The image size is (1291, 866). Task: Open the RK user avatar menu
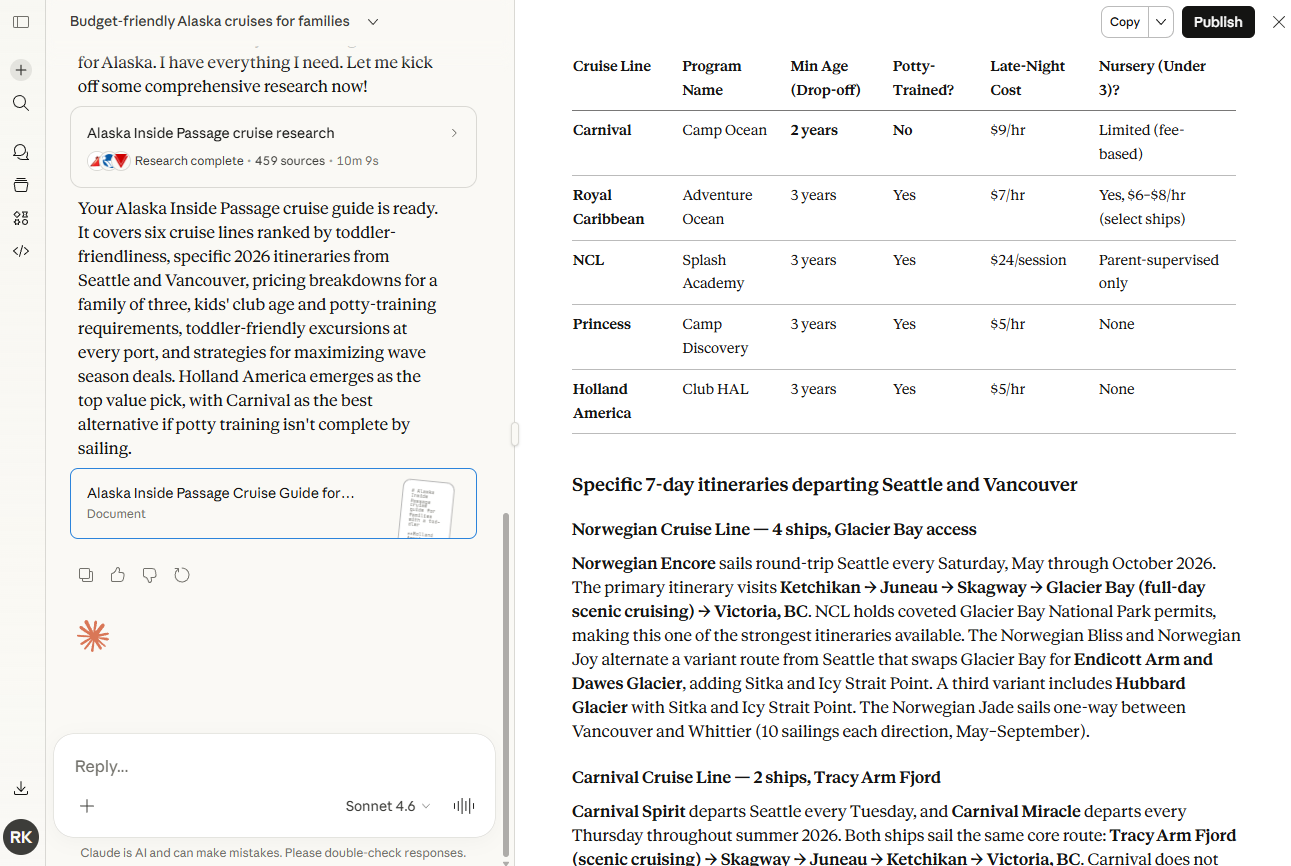coord(21,837)
